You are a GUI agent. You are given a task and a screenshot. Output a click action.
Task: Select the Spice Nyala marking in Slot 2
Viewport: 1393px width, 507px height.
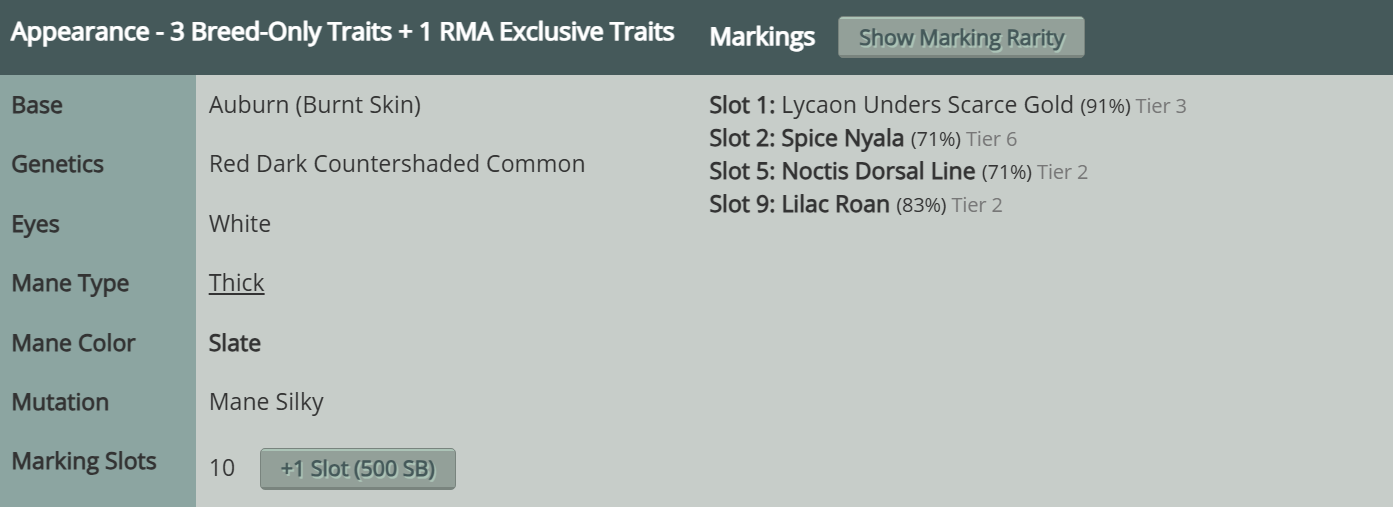(842, 138)
